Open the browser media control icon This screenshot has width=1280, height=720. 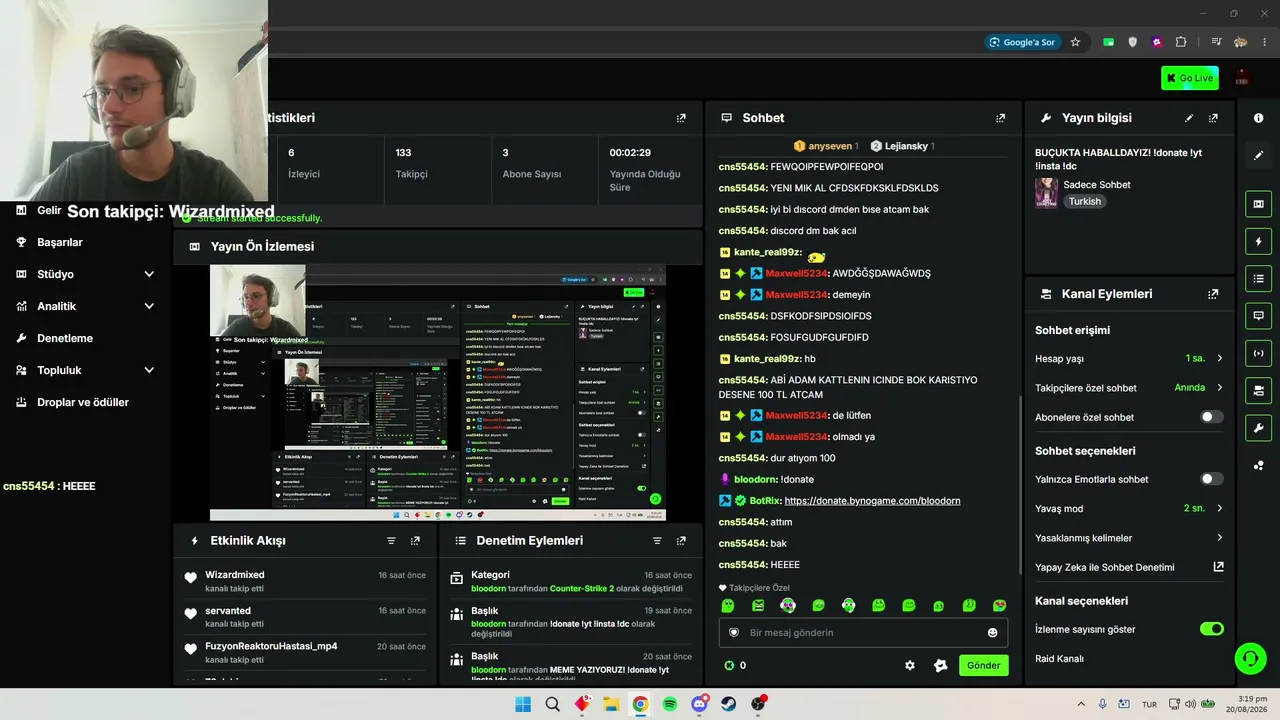click(1216, 42)
